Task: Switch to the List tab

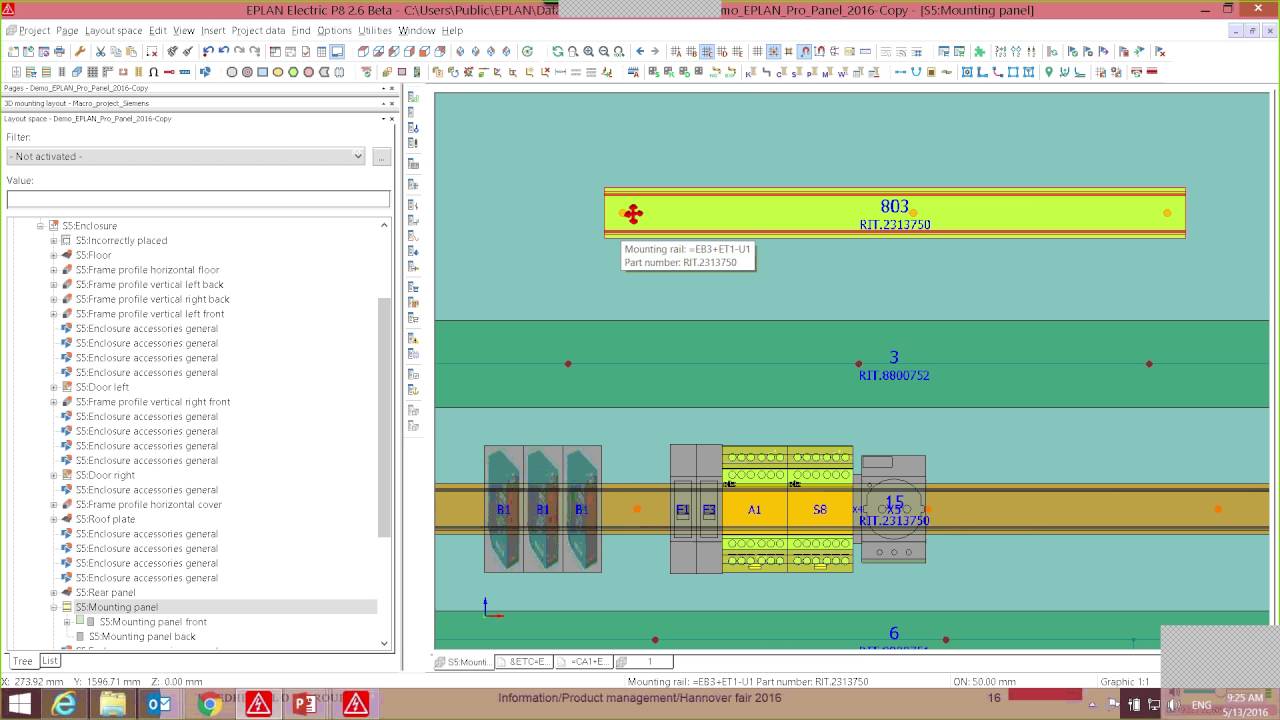Action: pos(50,661)
